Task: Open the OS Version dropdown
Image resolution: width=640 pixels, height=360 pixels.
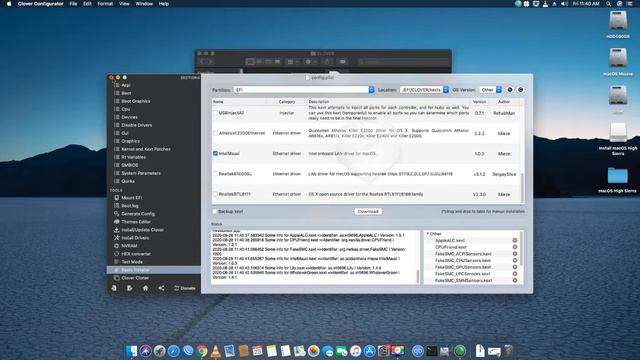Action: point(491,90)
